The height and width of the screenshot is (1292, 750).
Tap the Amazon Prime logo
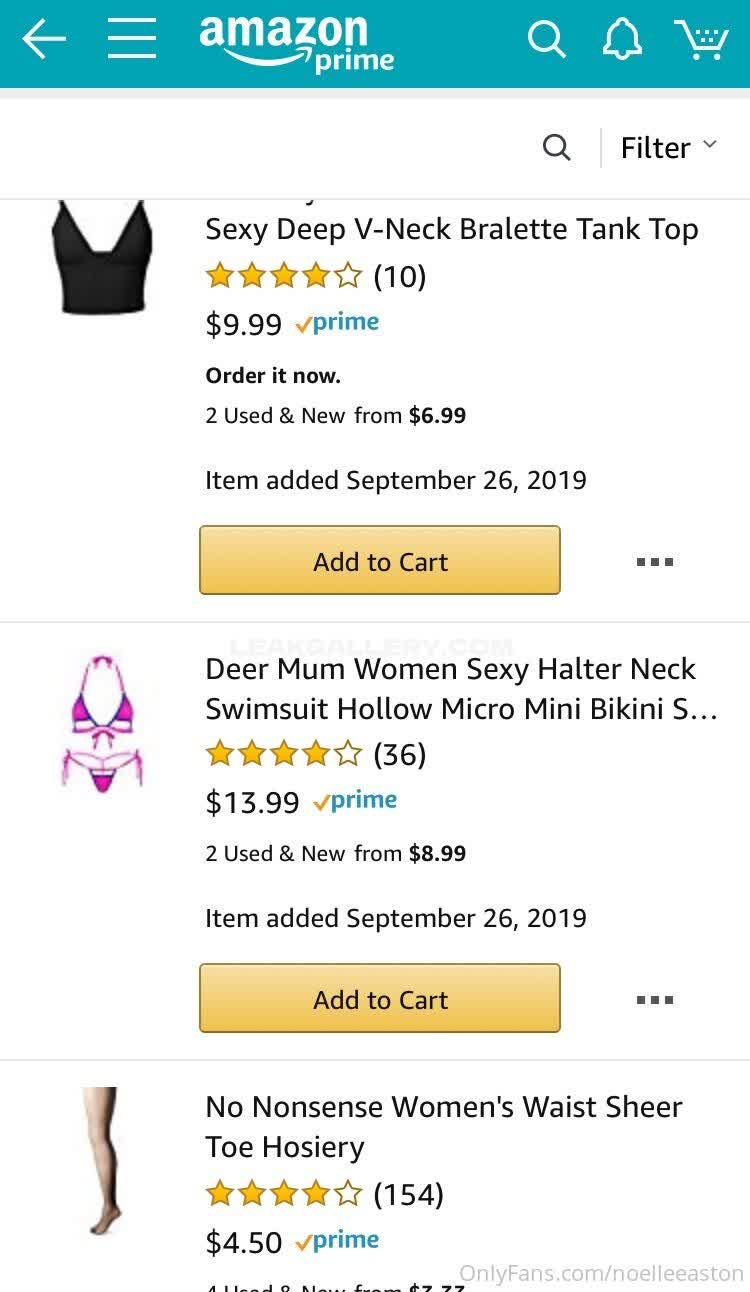(x=296, y=43)
